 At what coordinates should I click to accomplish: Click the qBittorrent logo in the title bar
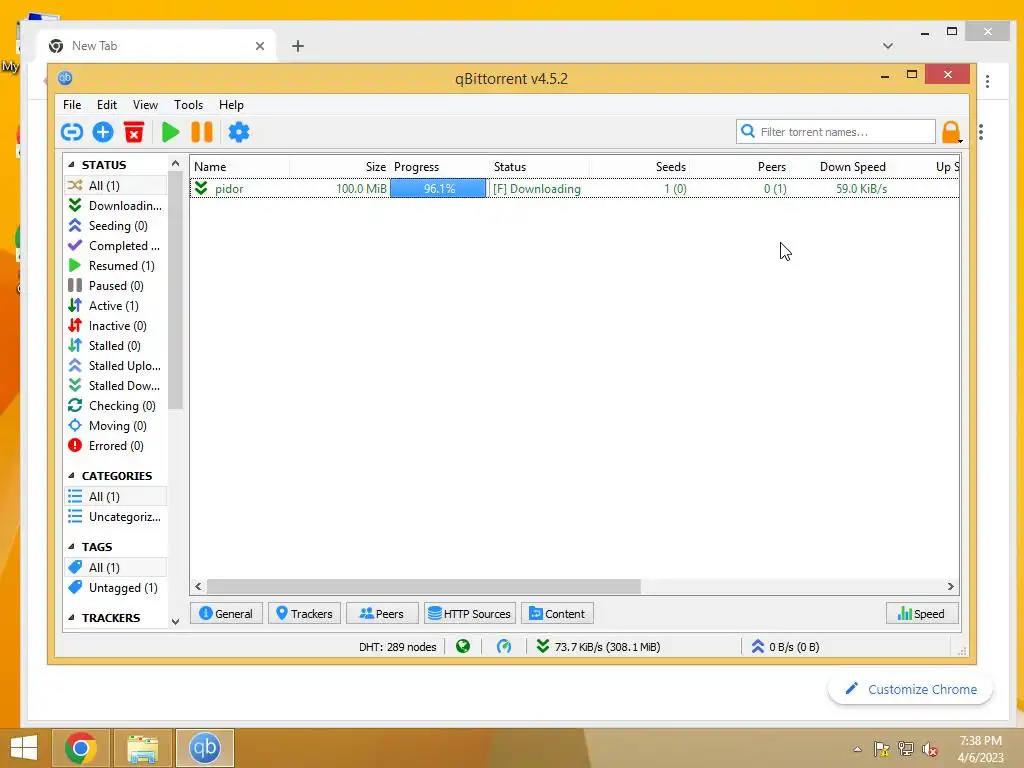tap(65, 78)
